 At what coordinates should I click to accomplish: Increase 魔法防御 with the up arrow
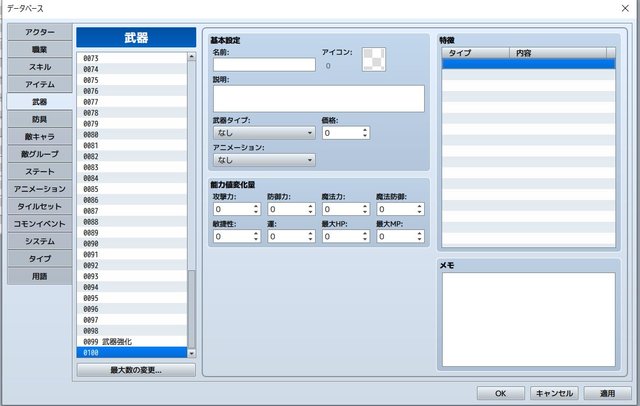click(x=420, y=206)
